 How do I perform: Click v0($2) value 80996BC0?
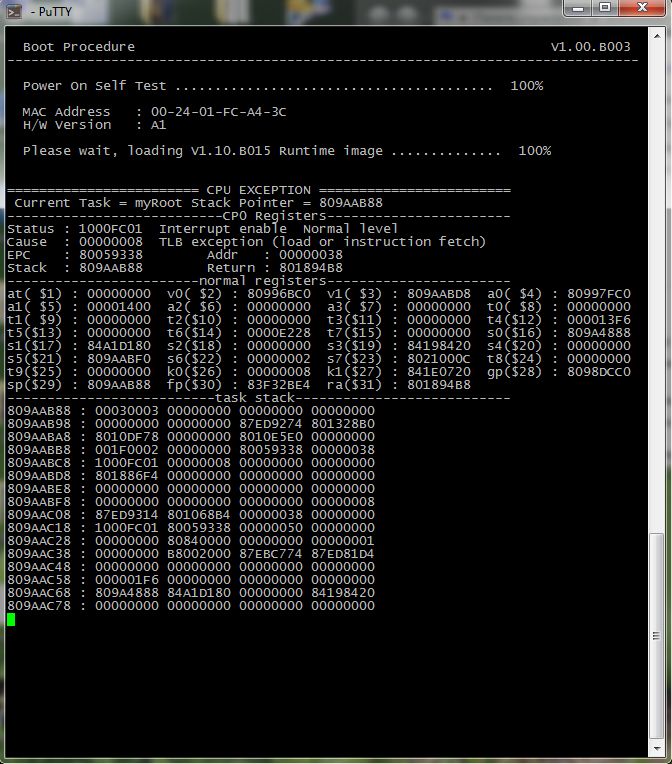point(279,294)
